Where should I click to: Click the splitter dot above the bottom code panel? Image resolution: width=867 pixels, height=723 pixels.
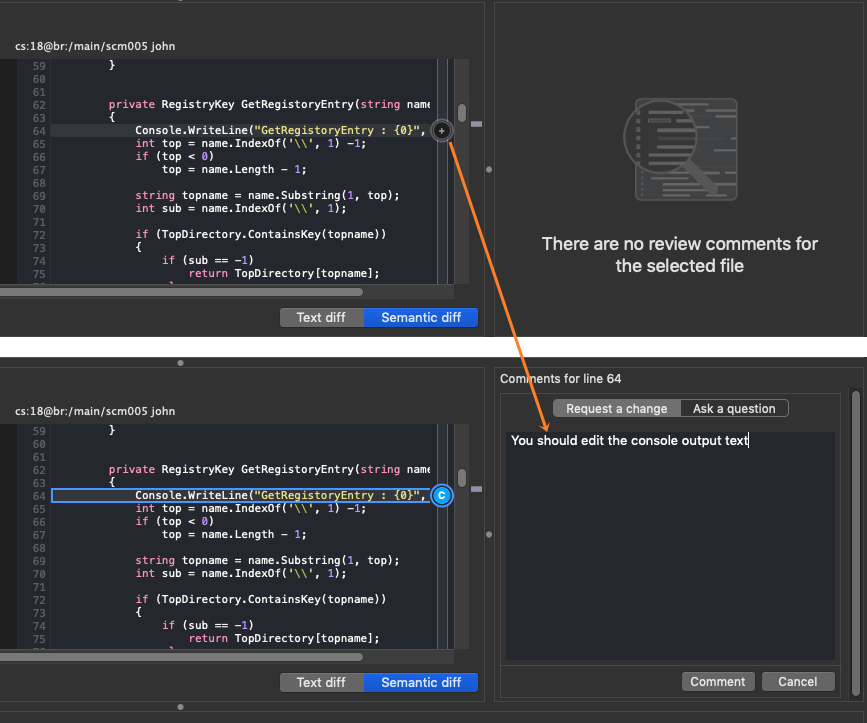click(180, 363)
